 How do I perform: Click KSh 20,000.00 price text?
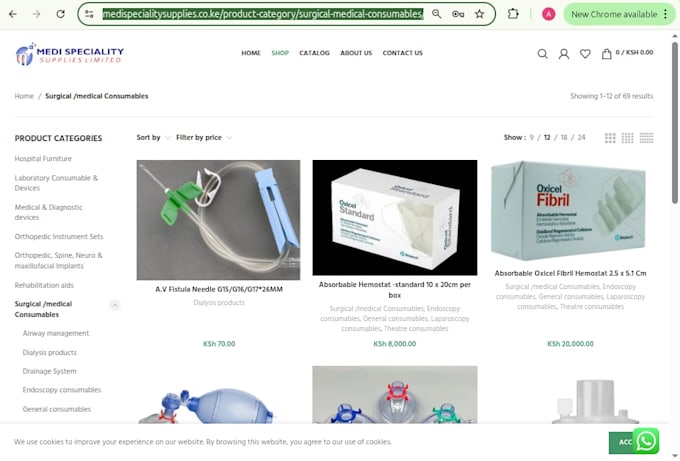pos(570,344)
